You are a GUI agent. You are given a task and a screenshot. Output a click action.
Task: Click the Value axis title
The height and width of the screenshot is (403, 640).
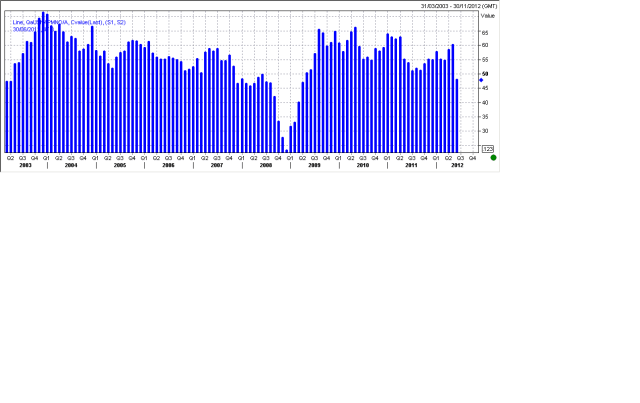pos(487,16)
